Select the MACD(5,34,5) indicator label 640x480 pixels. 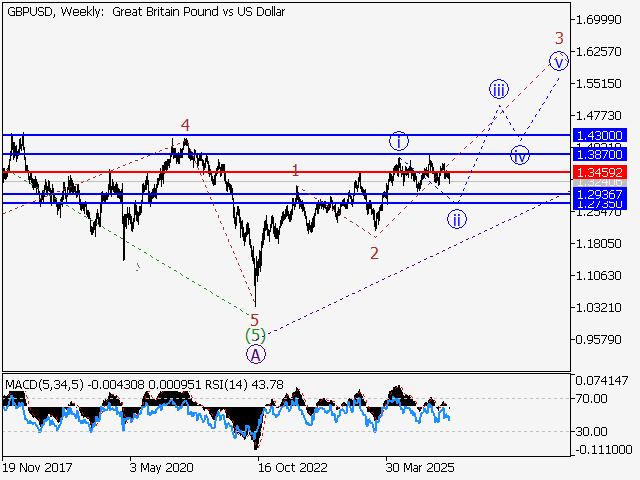44,384
